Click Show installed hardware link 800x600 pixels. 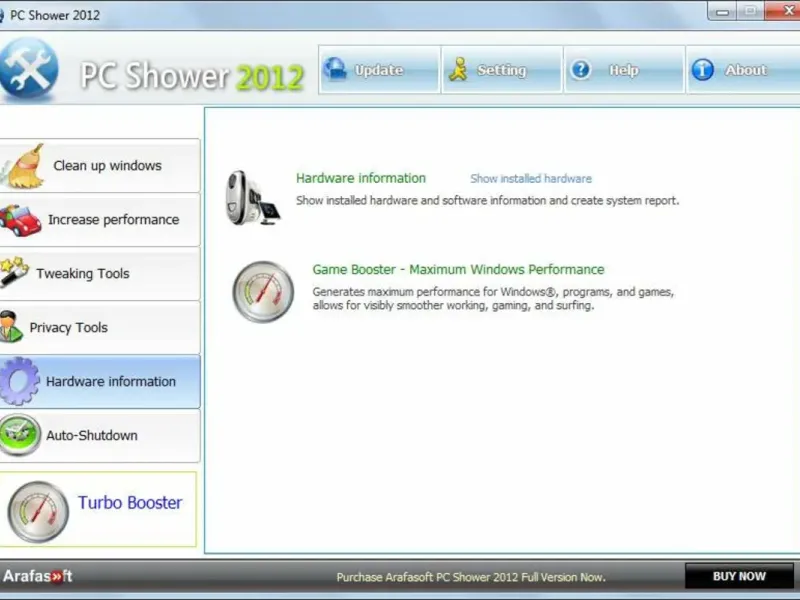click(531, 179)
